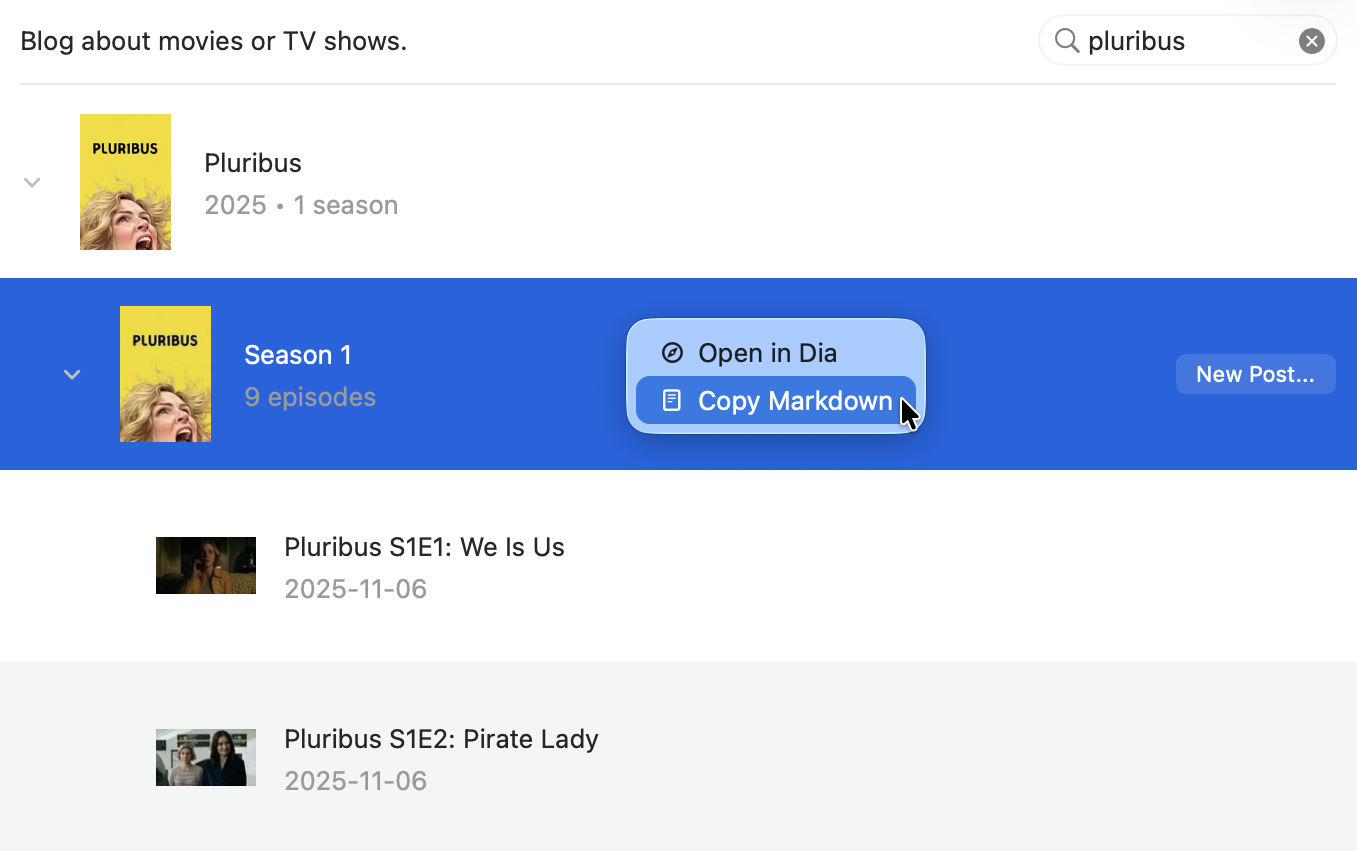Click the New Post button
The image size is (1357, 851).
1255,373
